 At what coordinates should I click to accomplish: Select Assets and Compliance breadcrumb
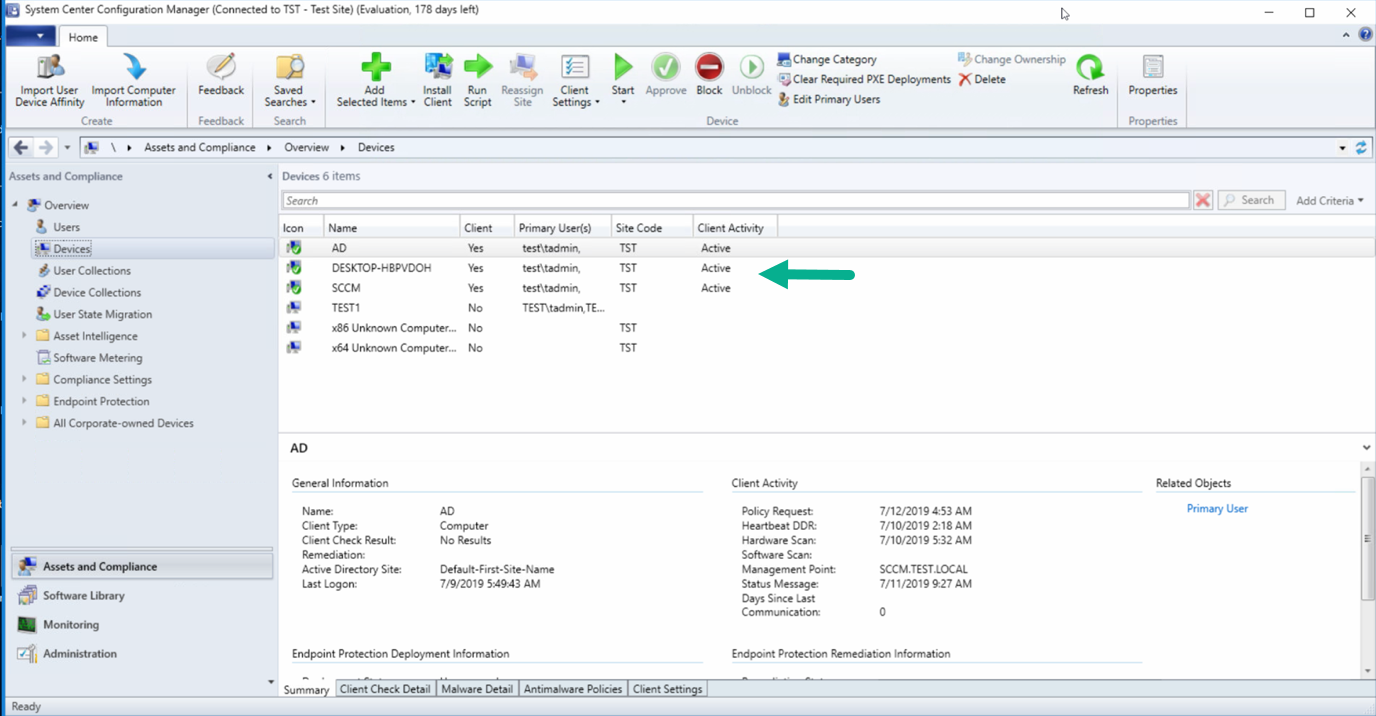[200, 147]
